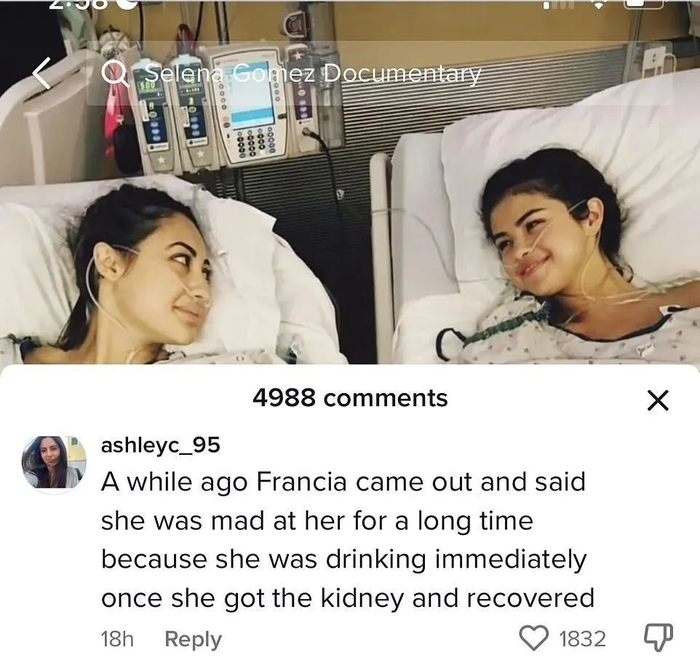Image resolution: width=700 pixels, height=666 pixels.
Task: Tap the 18h timestamp
Action: 117,639
